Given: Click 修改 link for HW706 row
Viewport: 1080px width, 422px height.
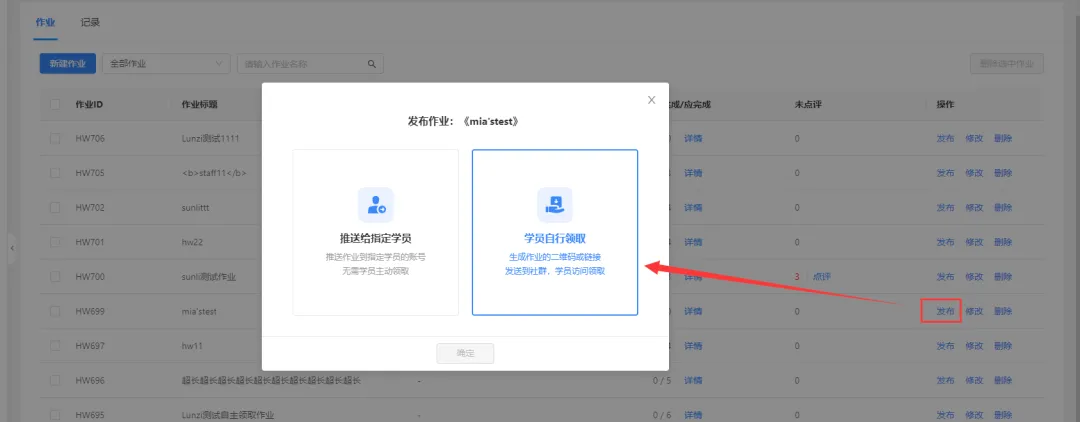Looking at the screenshot, I should click(x=974, y=138).
